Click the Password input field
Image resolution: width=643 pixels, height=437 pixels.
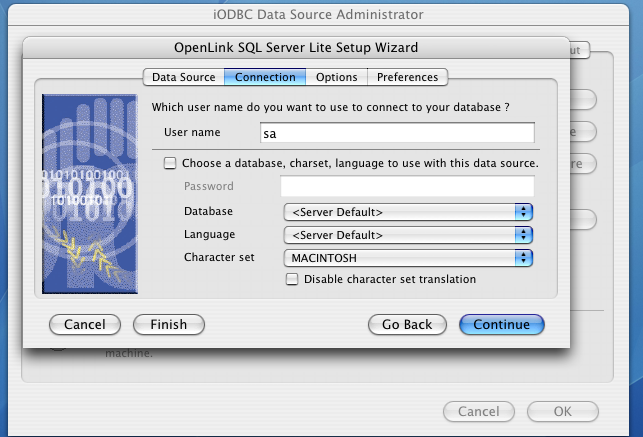click(407, 186)
